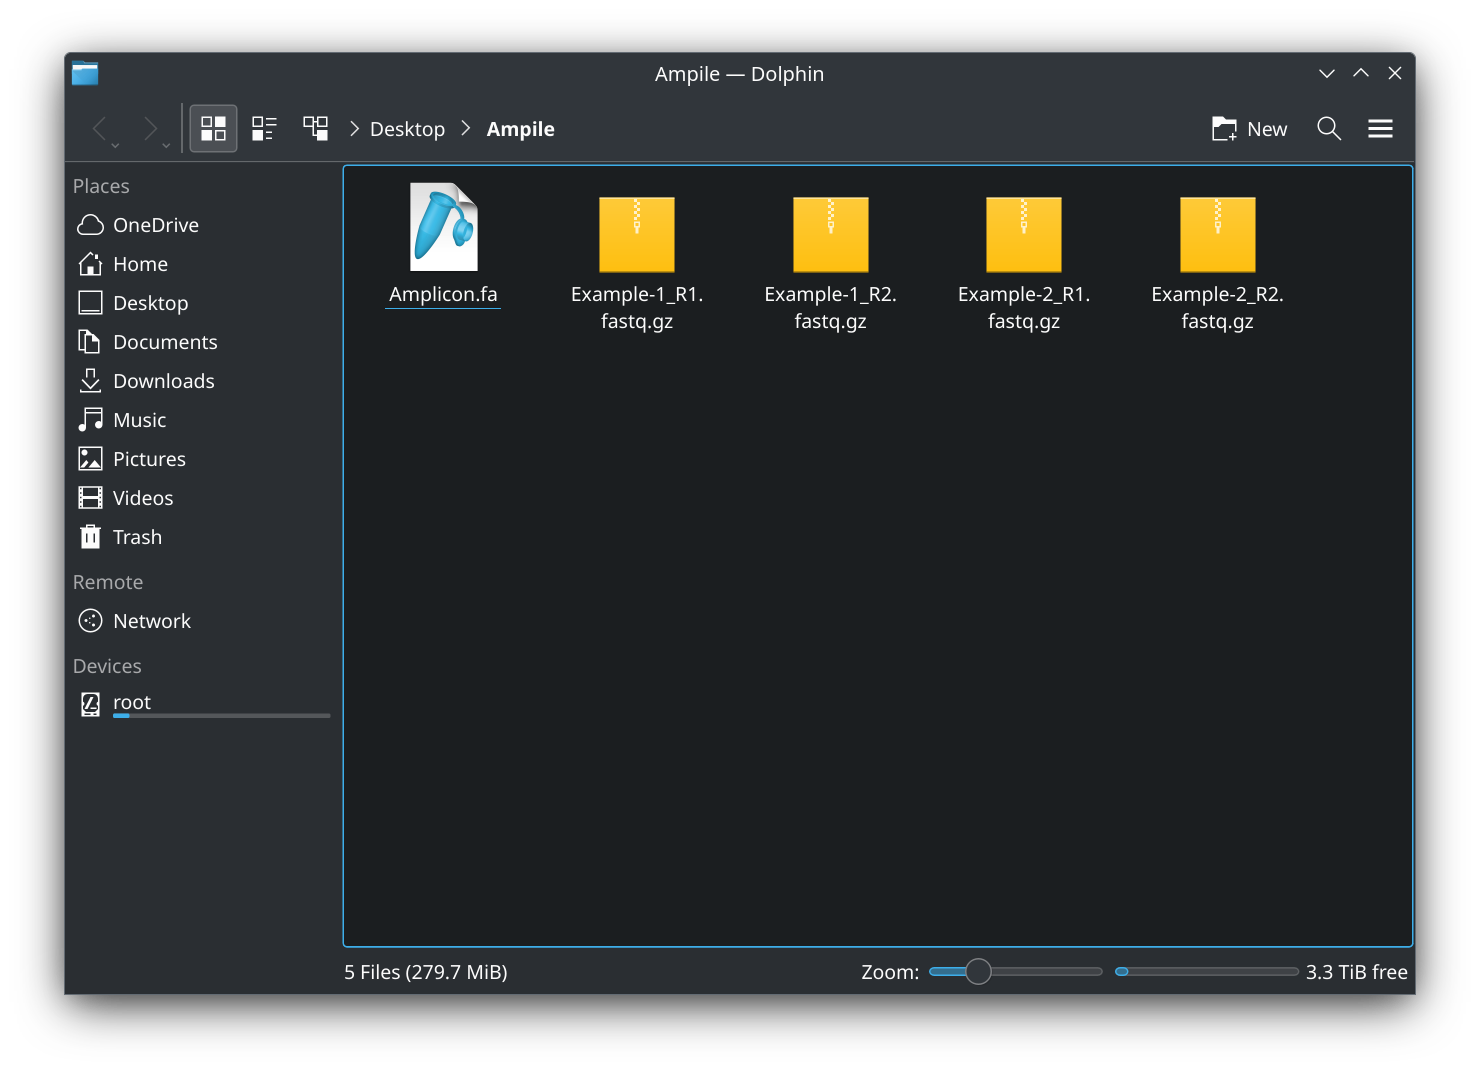
Task: Click the Amplicon.fa file name
Action: [x=443, y=294]
